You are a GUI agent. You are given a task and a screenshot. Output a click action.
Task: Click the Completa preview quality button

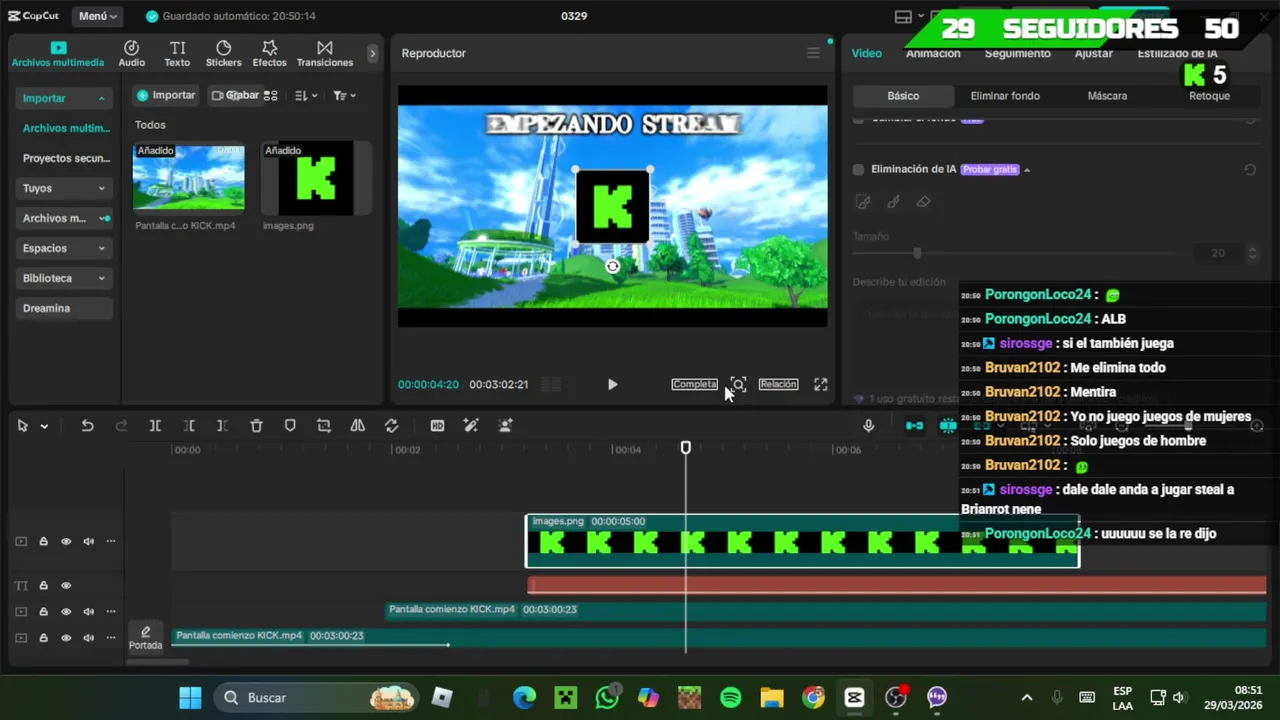(694, 384)
